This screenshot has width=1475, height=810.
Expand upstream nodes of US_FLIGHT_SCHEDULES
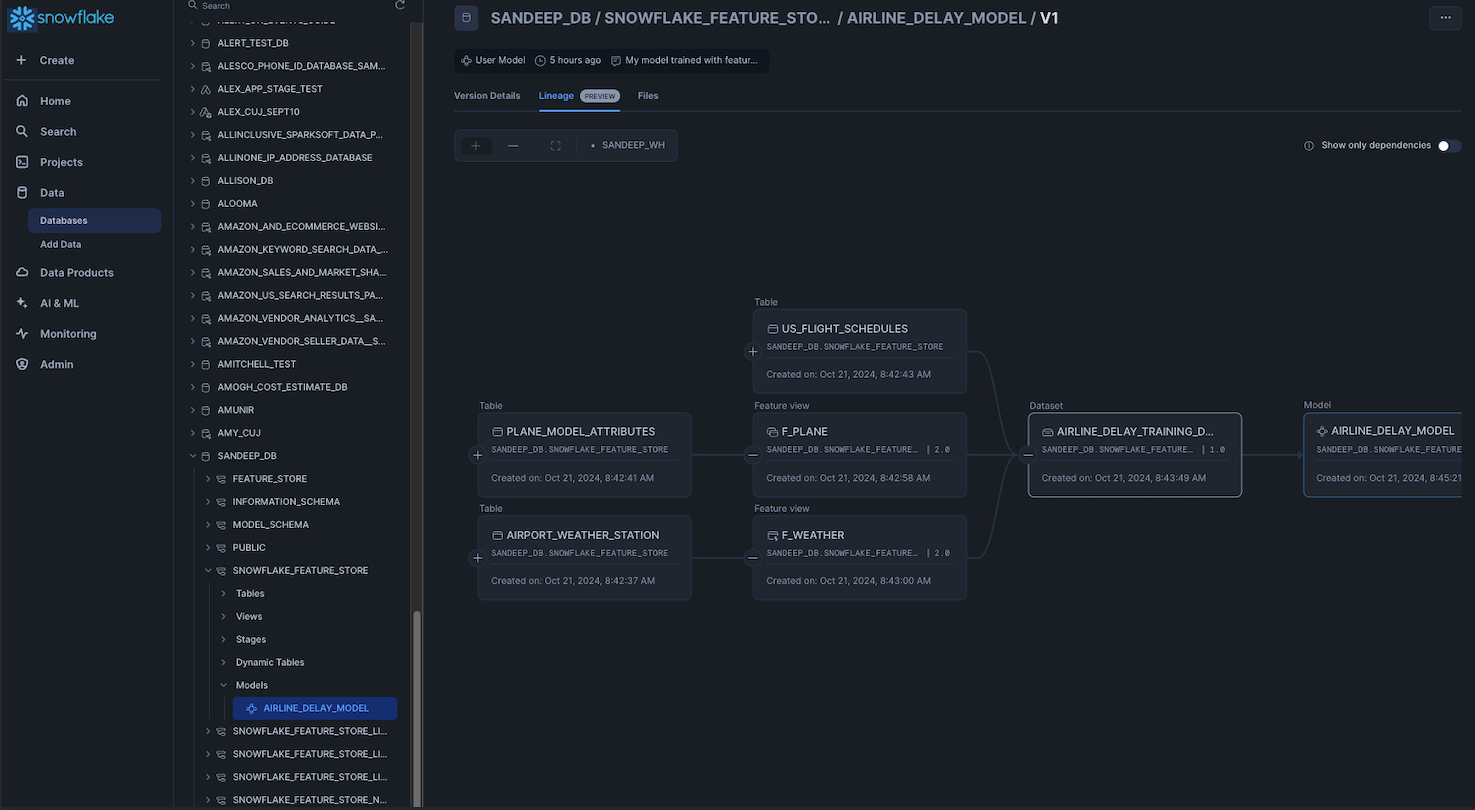(x=753, y=351)
